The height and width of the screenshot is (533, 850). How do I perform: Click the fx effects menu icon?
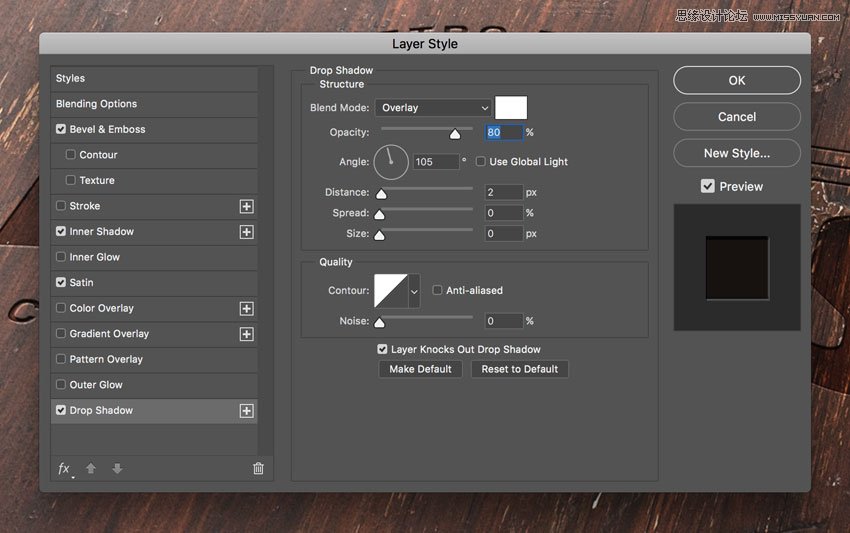64,468
